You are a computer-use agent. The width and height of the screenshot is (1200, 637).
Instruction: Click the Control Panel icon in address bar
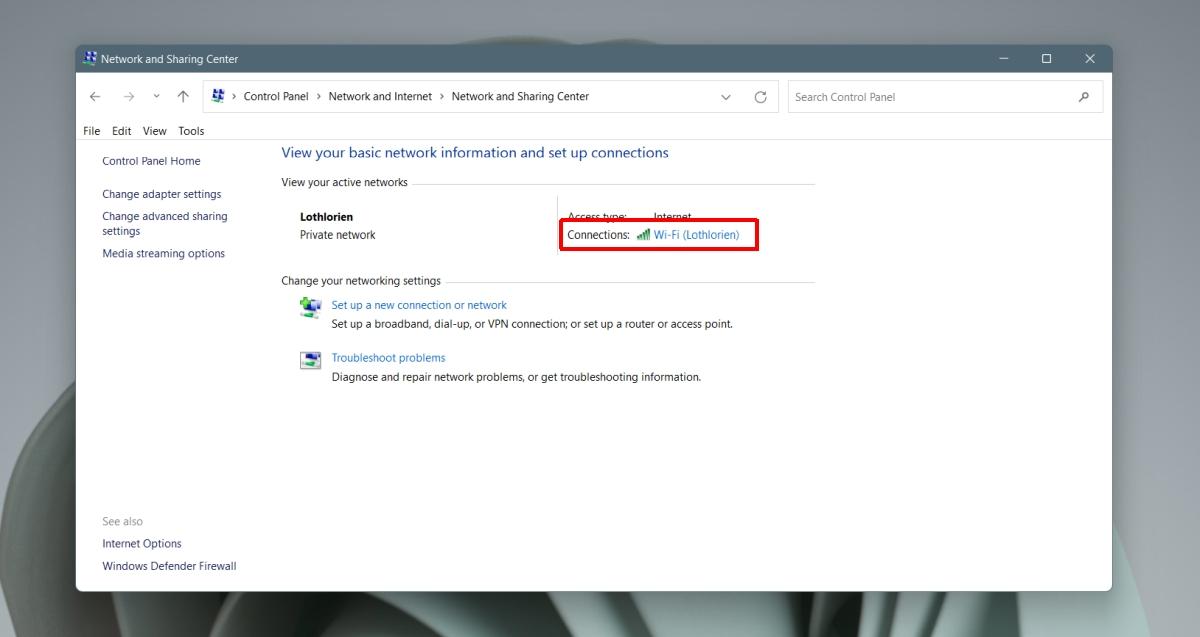click(x=218, y=96)
